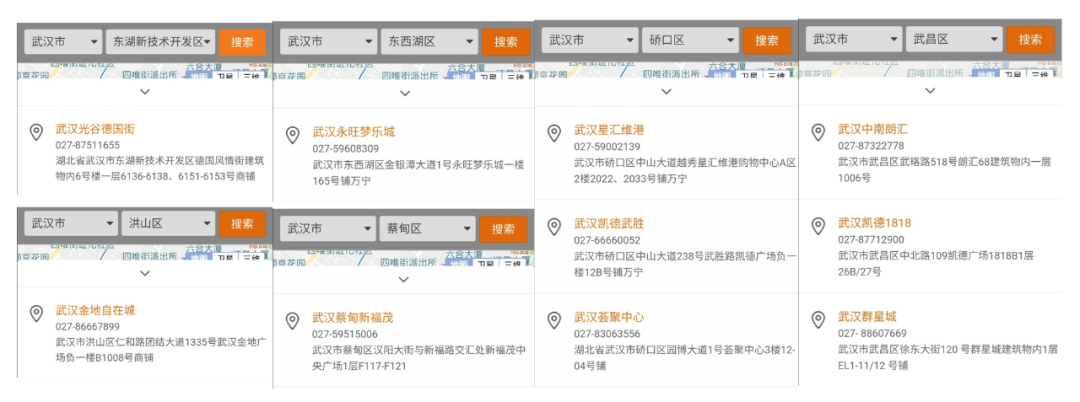Open the 武汉蔡甸新福茂 store link
The image size is (1080, 402).
click(x=353, y=317)
